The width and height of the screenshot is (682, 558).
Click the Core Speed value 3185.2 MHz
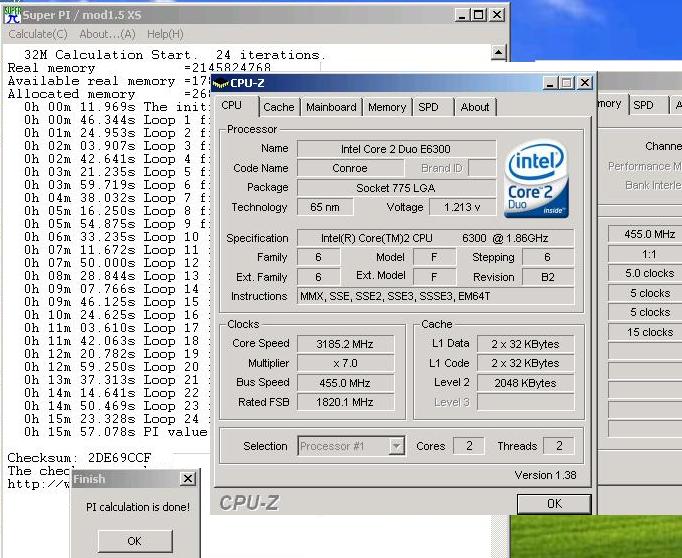(345, 344)
